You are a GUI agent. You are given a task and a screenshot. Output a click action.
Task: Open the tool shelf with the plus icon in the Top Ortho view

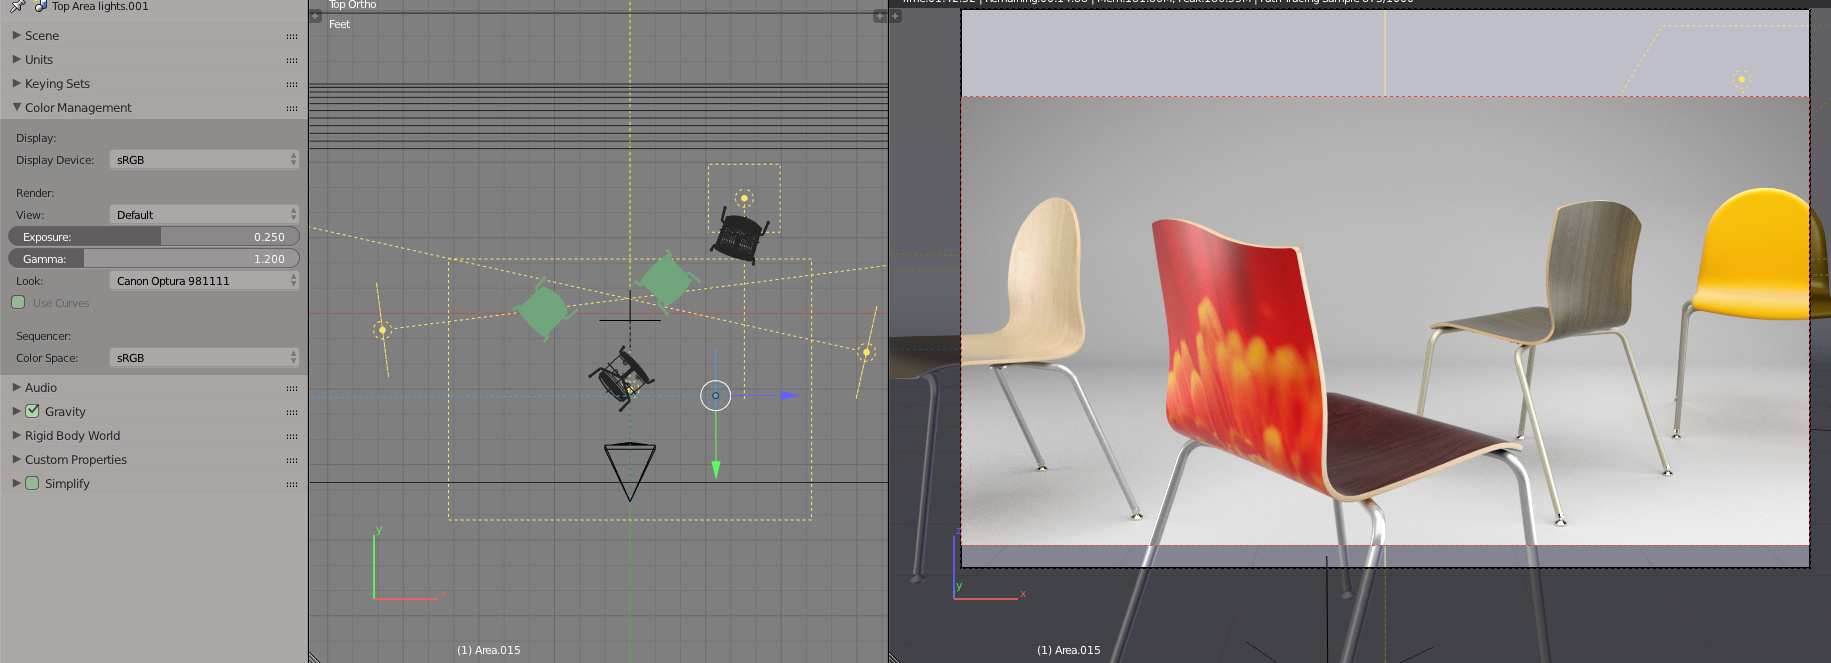pos(316,16)
